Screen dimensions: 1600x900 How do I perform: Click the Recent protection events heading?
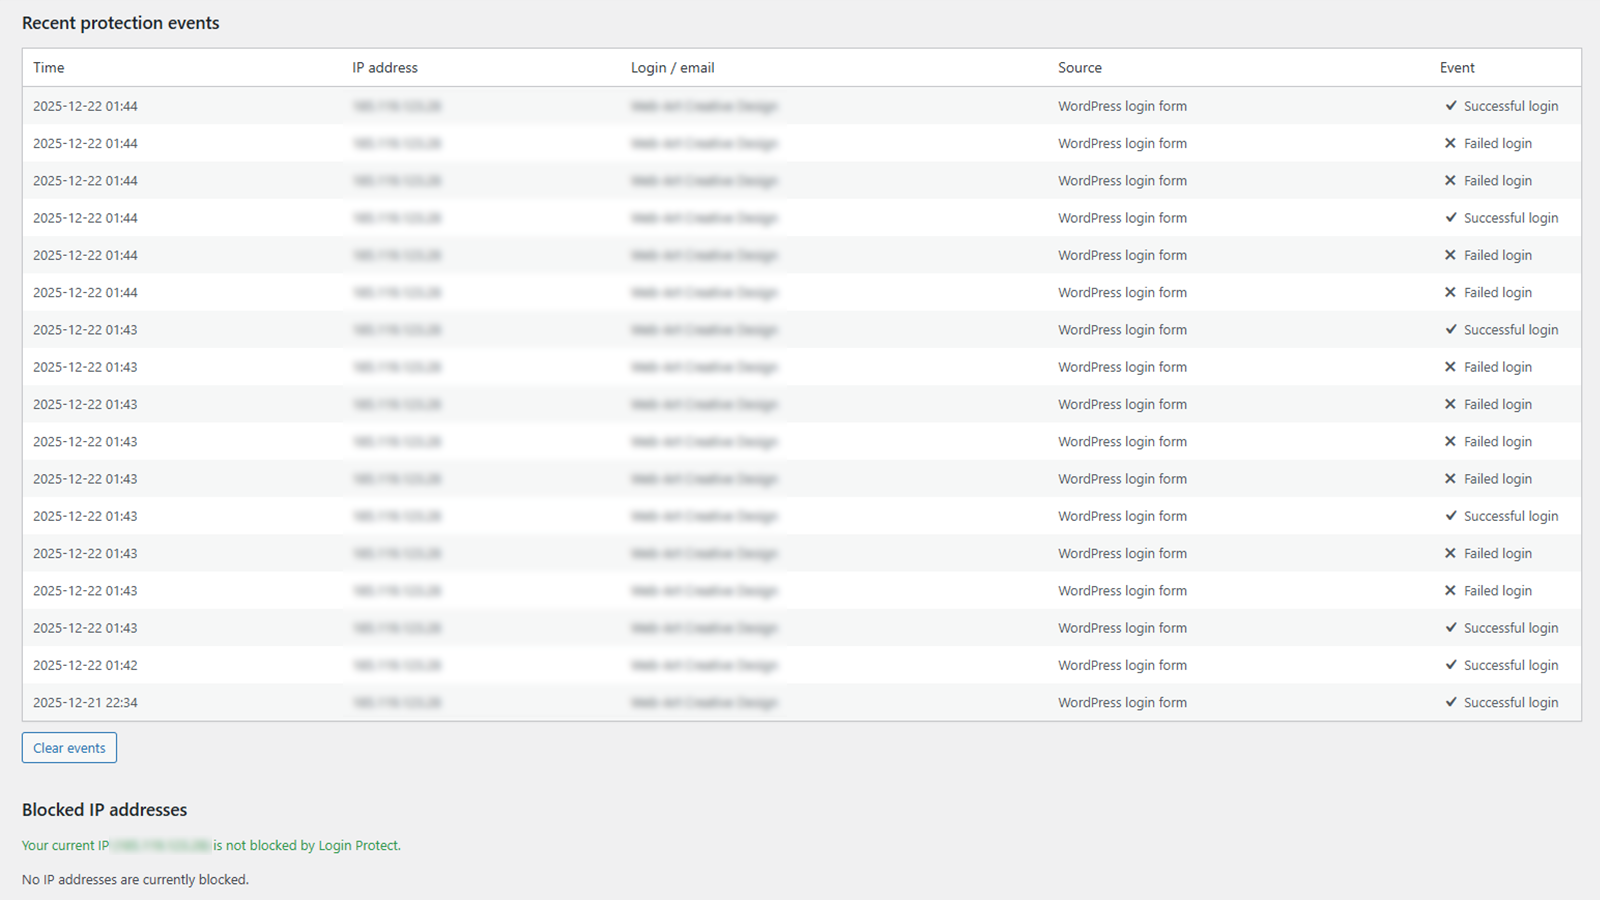[x=120, y=22]
